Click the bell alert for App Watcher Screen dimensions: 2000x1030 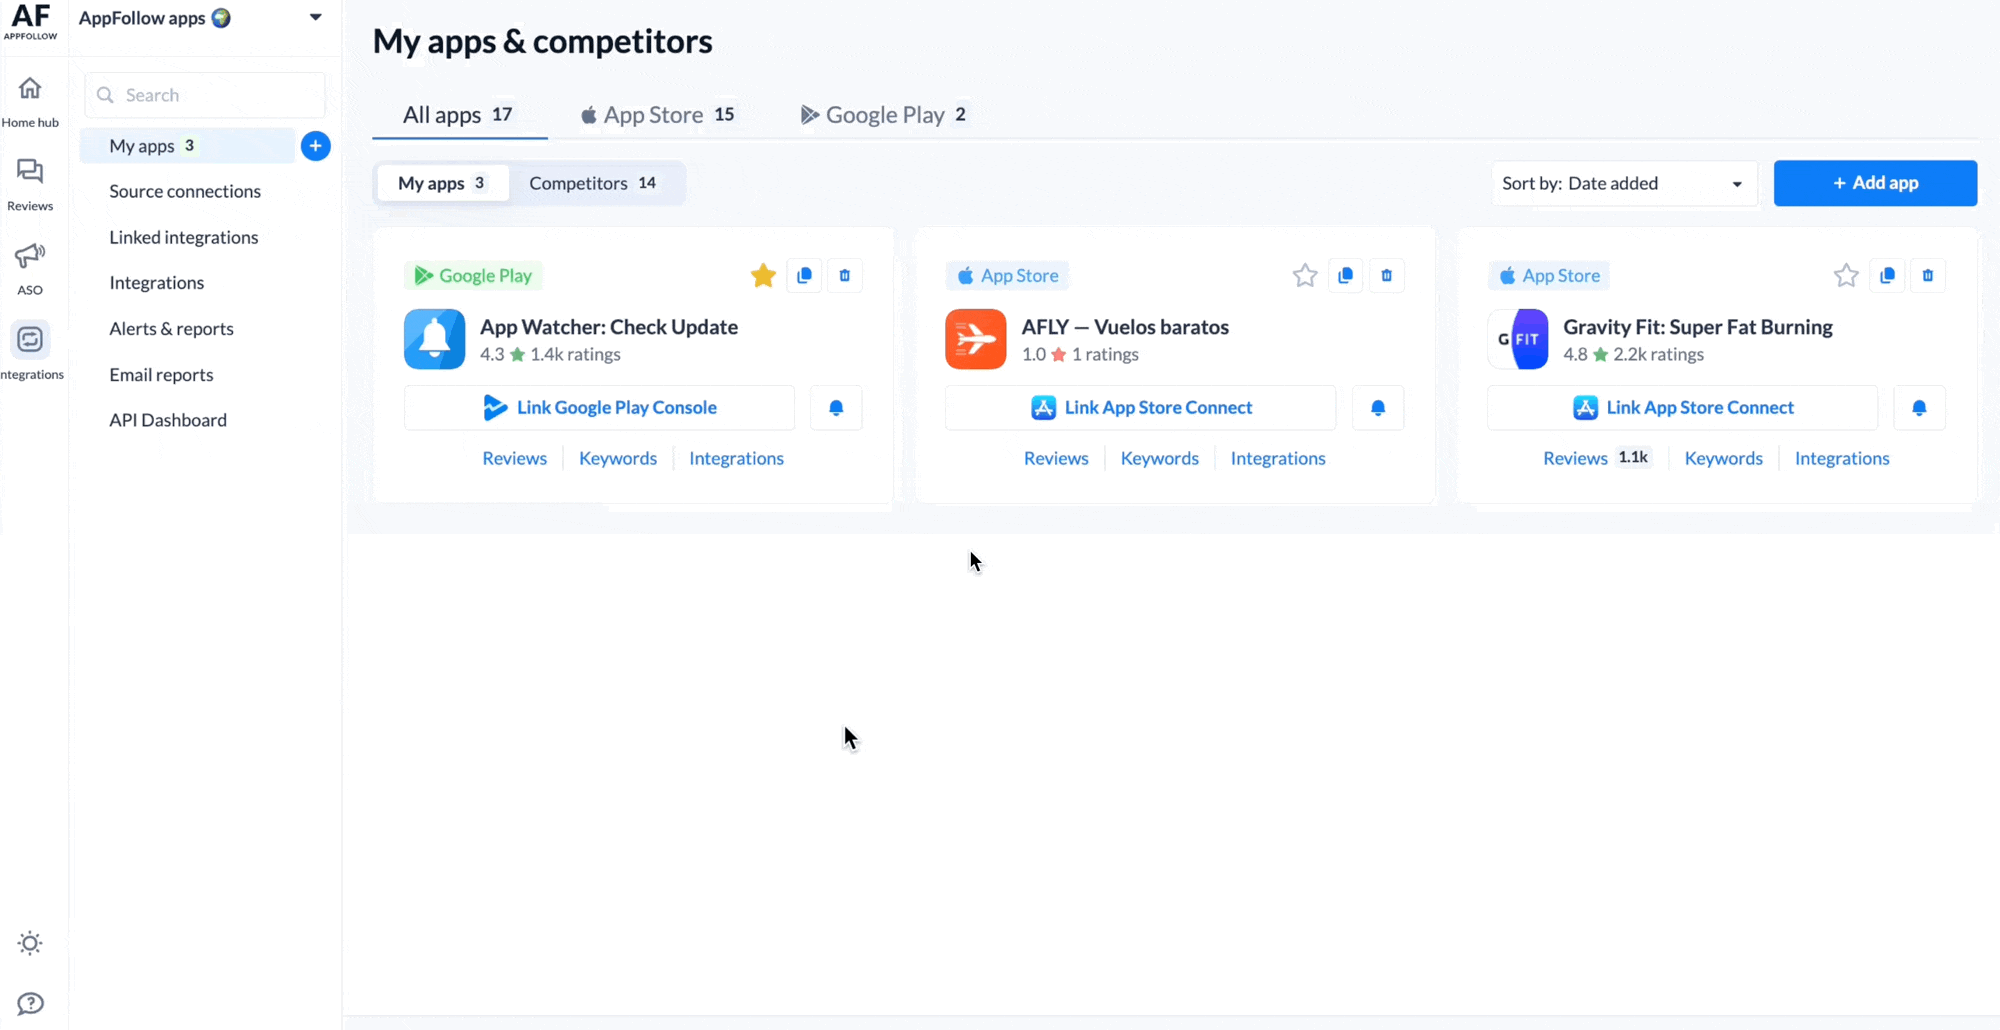pos(836,408)
